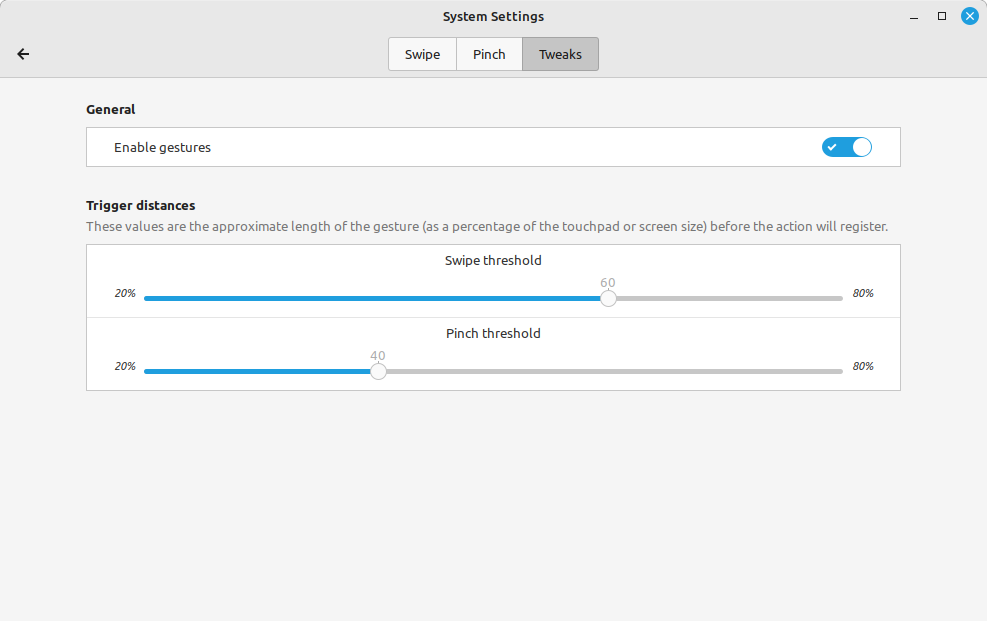Switch to the Pinch tab
Screen dimensions: 987x621
click(x=489, y=54)
